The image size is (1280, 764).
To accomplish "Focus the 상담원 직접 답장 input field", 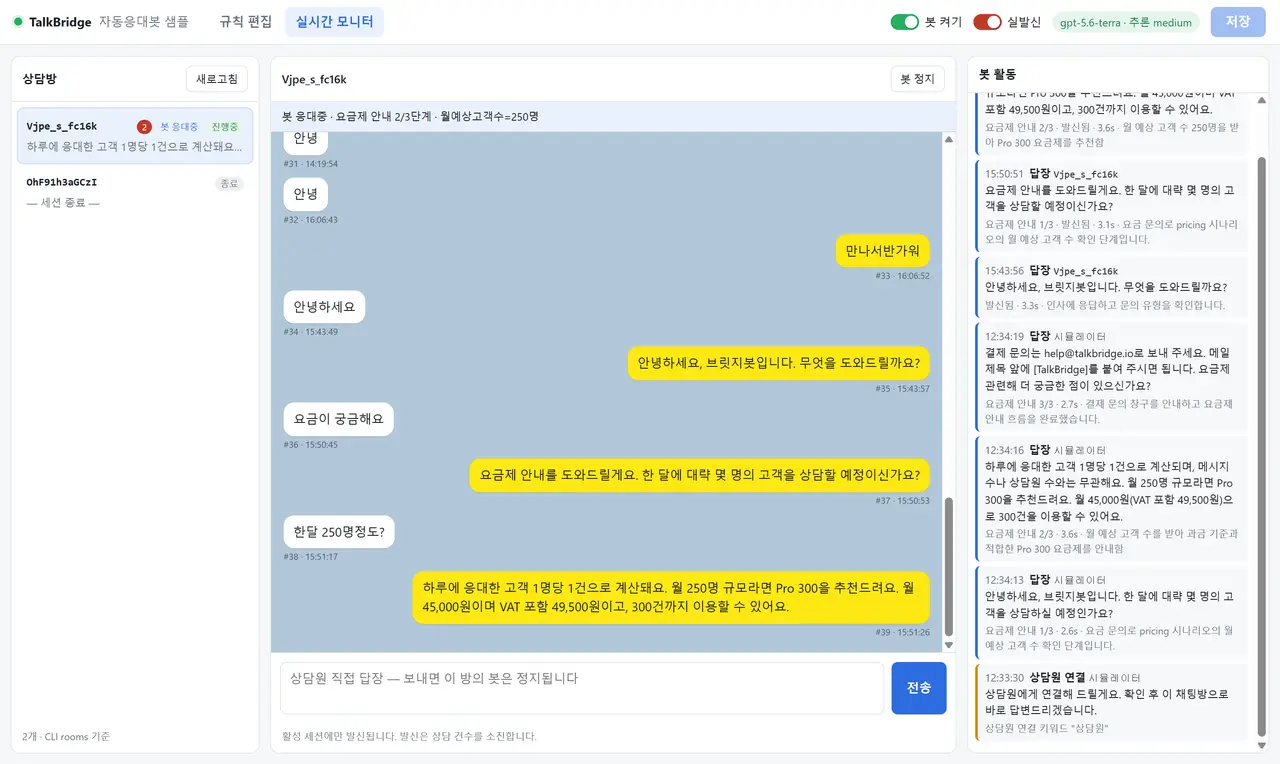I will [582, 688].
